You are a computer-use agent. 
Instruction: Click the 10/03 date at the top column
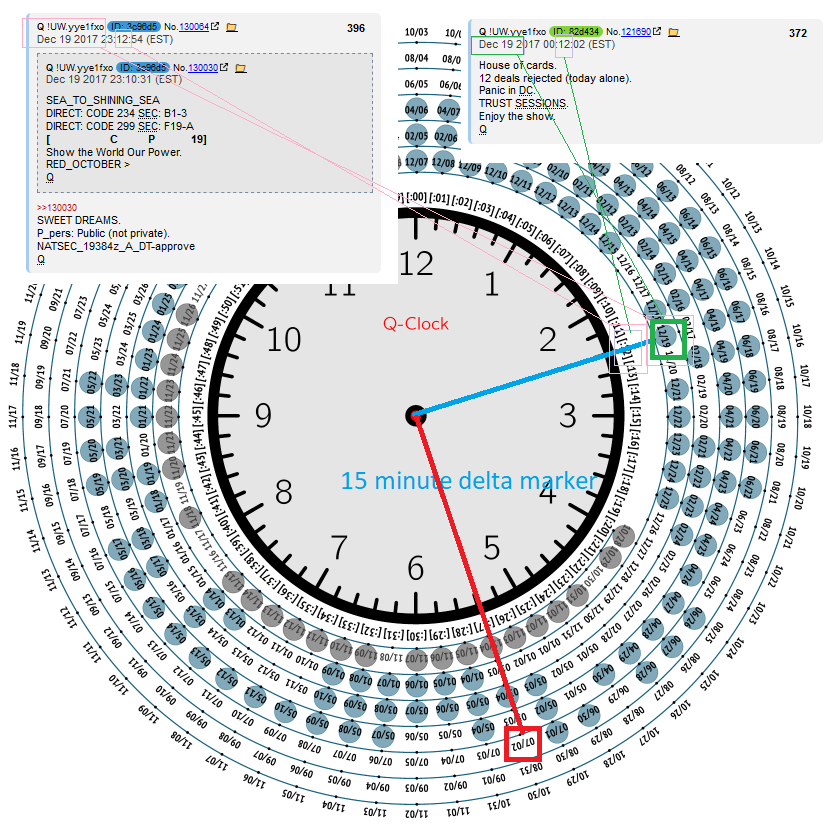pyautogui.click(x=417, y=32)
